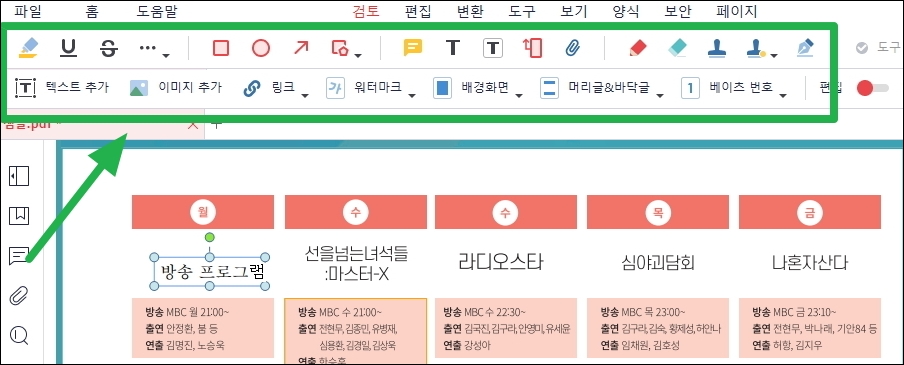Image resolution: width=904 pixels, height=365 pixels.
Task: Switch to the 페이지 tab
Action: [x=736, y=12]
